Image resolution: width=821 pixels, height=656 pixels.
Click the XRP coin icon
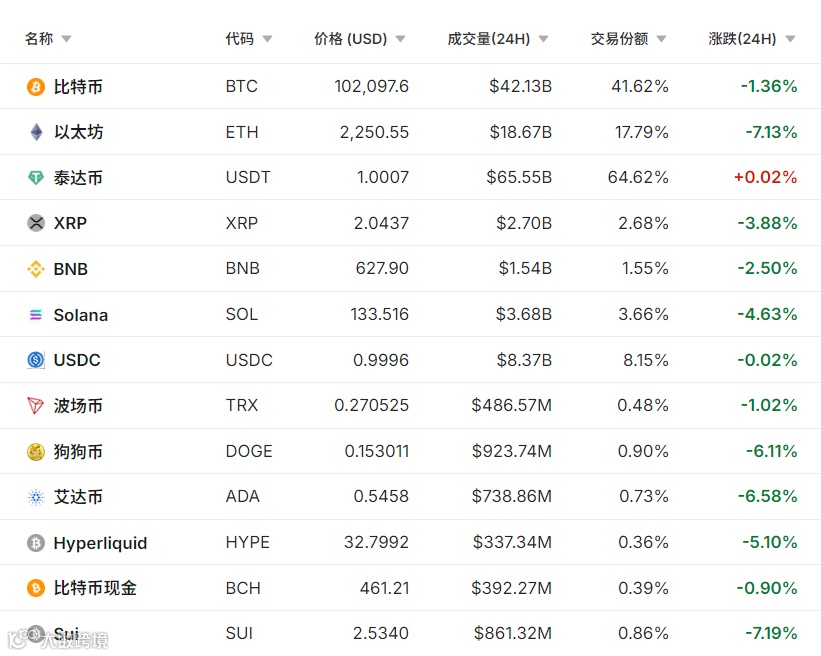[x=36, y=223]
